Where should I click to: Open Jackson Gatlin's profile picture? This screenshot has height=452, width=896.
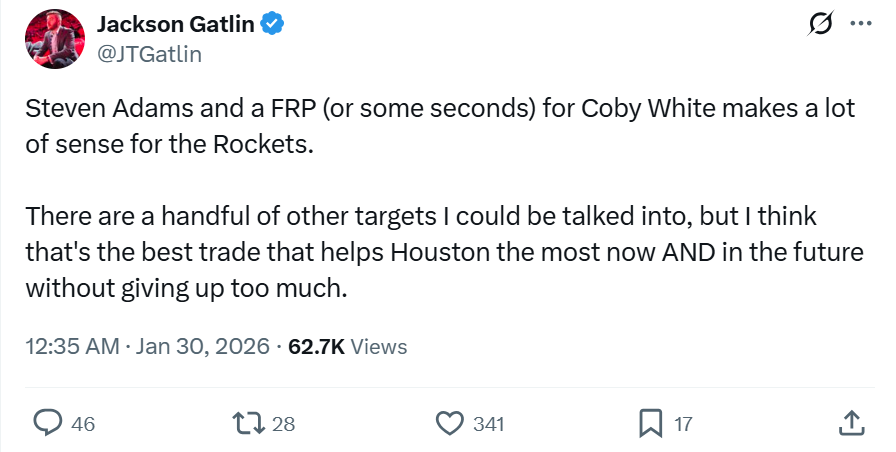(50, 38)
